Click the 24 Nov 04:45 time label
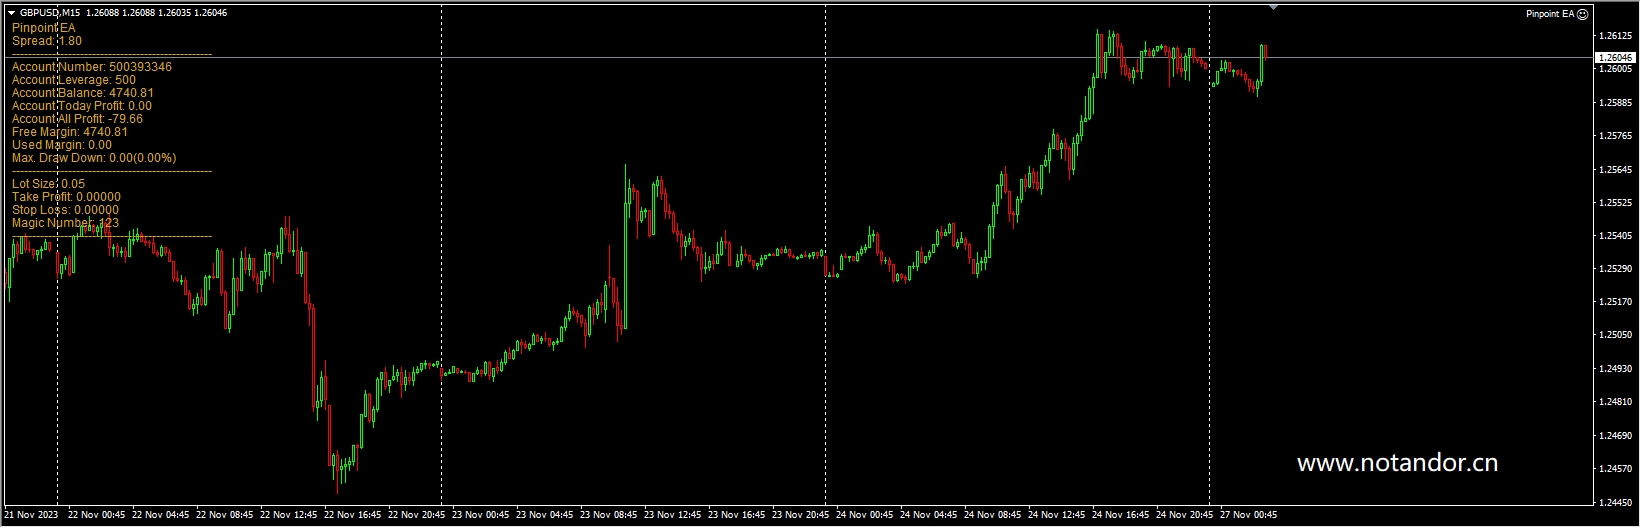 tap(928, 515)
